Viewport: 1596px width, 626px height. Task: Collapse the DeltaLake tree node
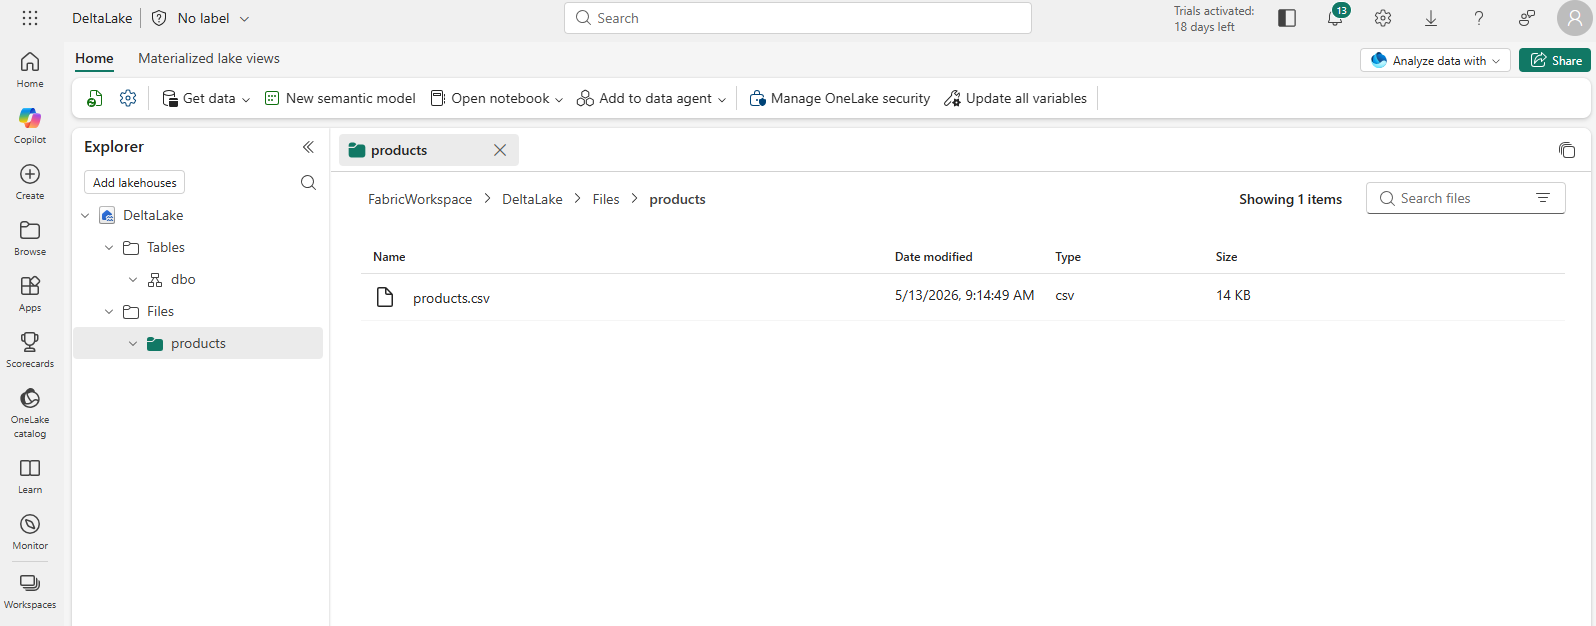click(x=85, y=215)
